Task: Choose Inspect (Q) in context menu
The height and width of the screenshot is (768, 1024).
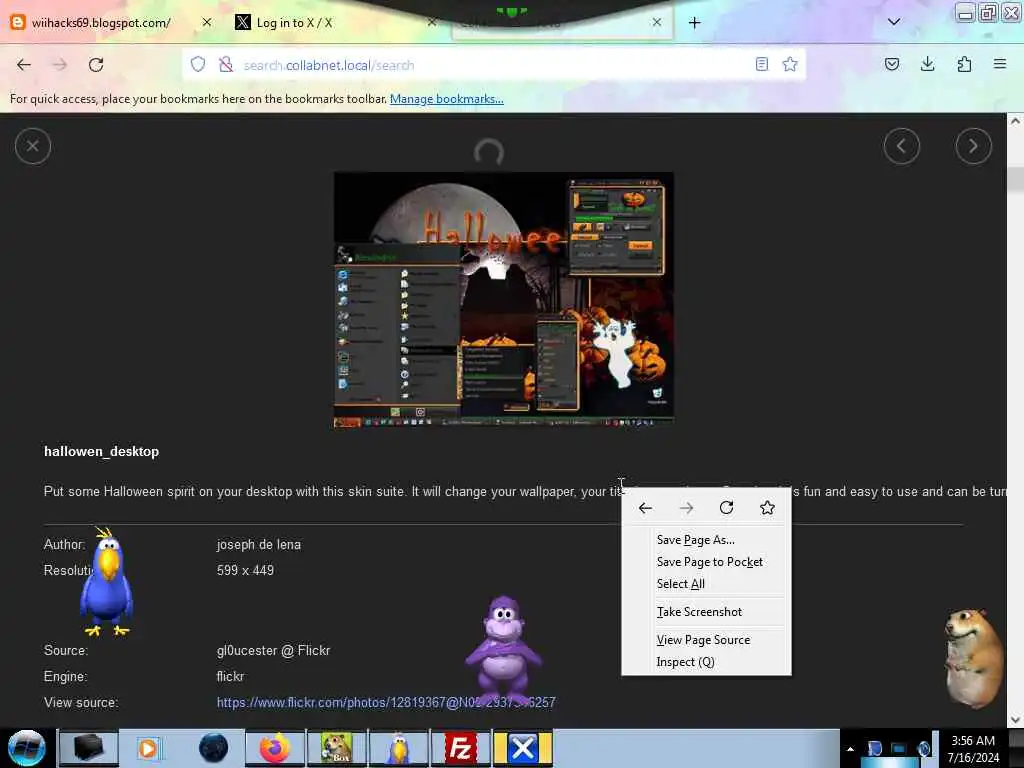Action: click(x=706, y=662)
